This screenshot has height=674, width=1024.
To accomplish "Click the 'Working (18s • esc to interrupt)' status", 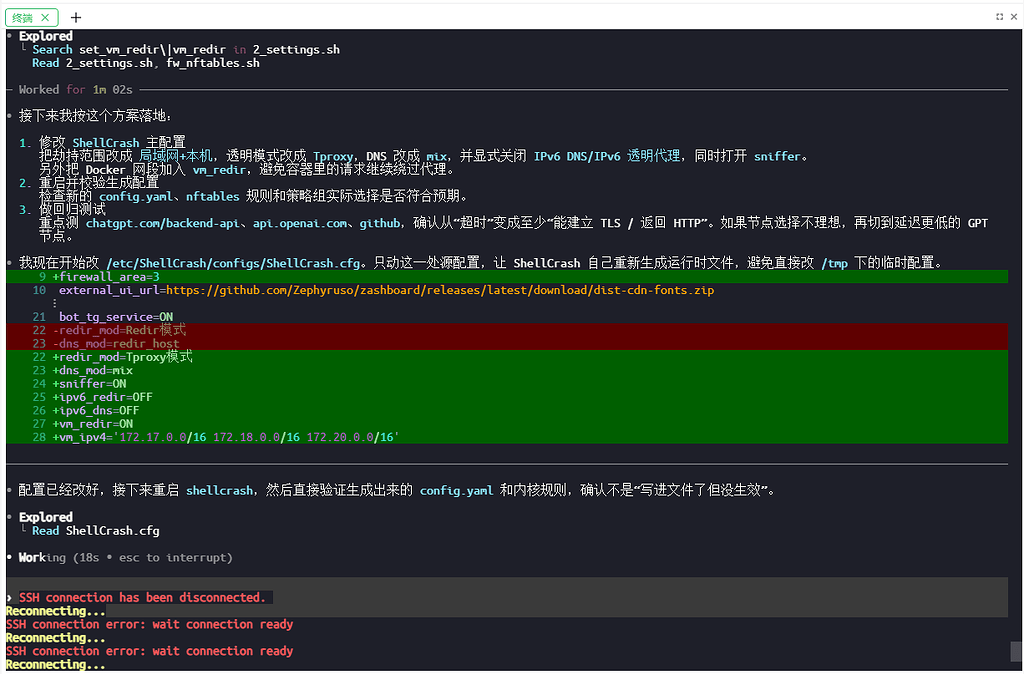I will (125, 558).
